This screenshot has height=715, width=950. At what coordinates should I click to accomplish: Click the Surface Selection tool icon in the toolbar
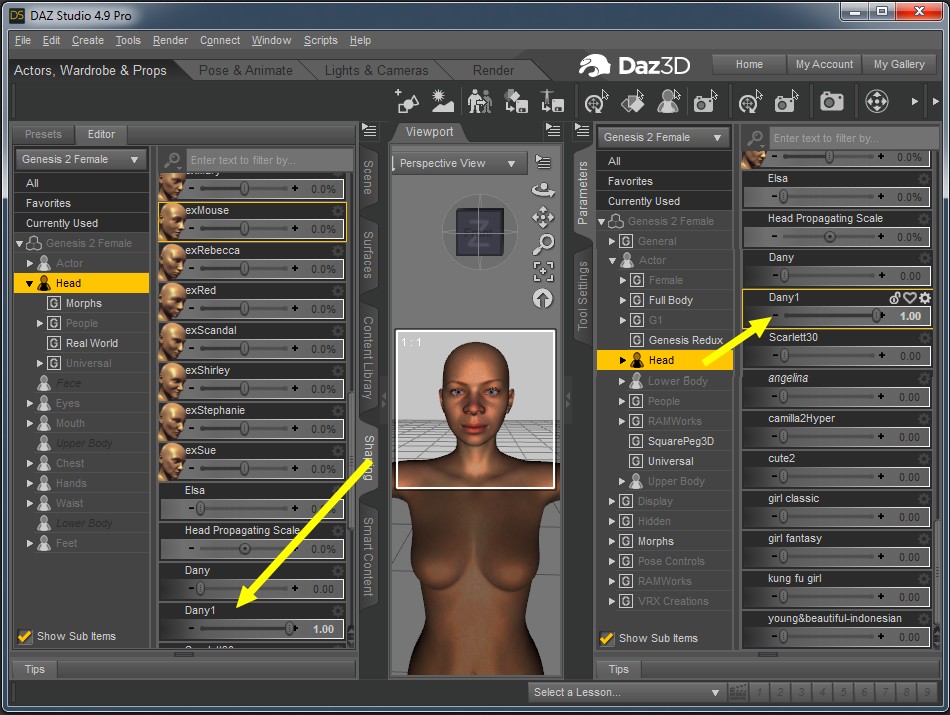pos(633,101)
